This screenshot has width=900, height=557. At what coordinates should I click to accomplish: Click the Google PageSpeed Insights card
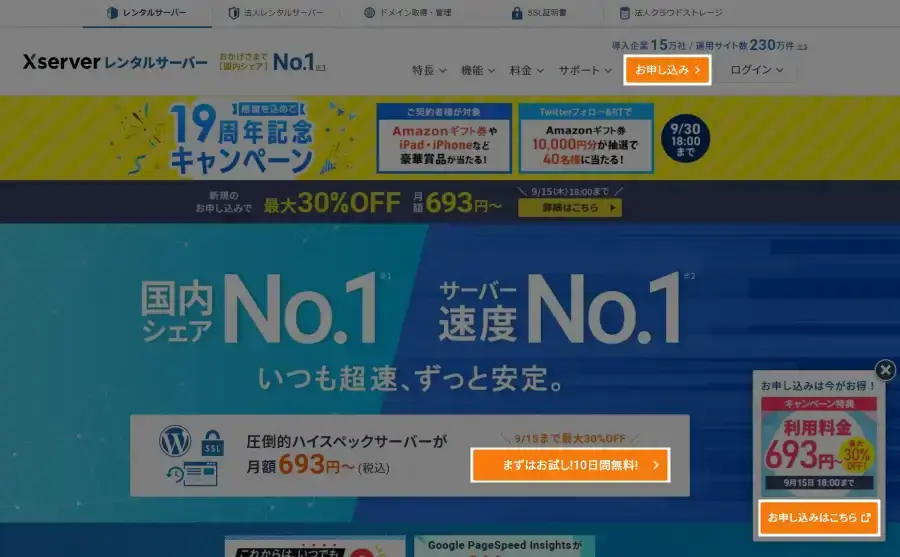point(505,547)
